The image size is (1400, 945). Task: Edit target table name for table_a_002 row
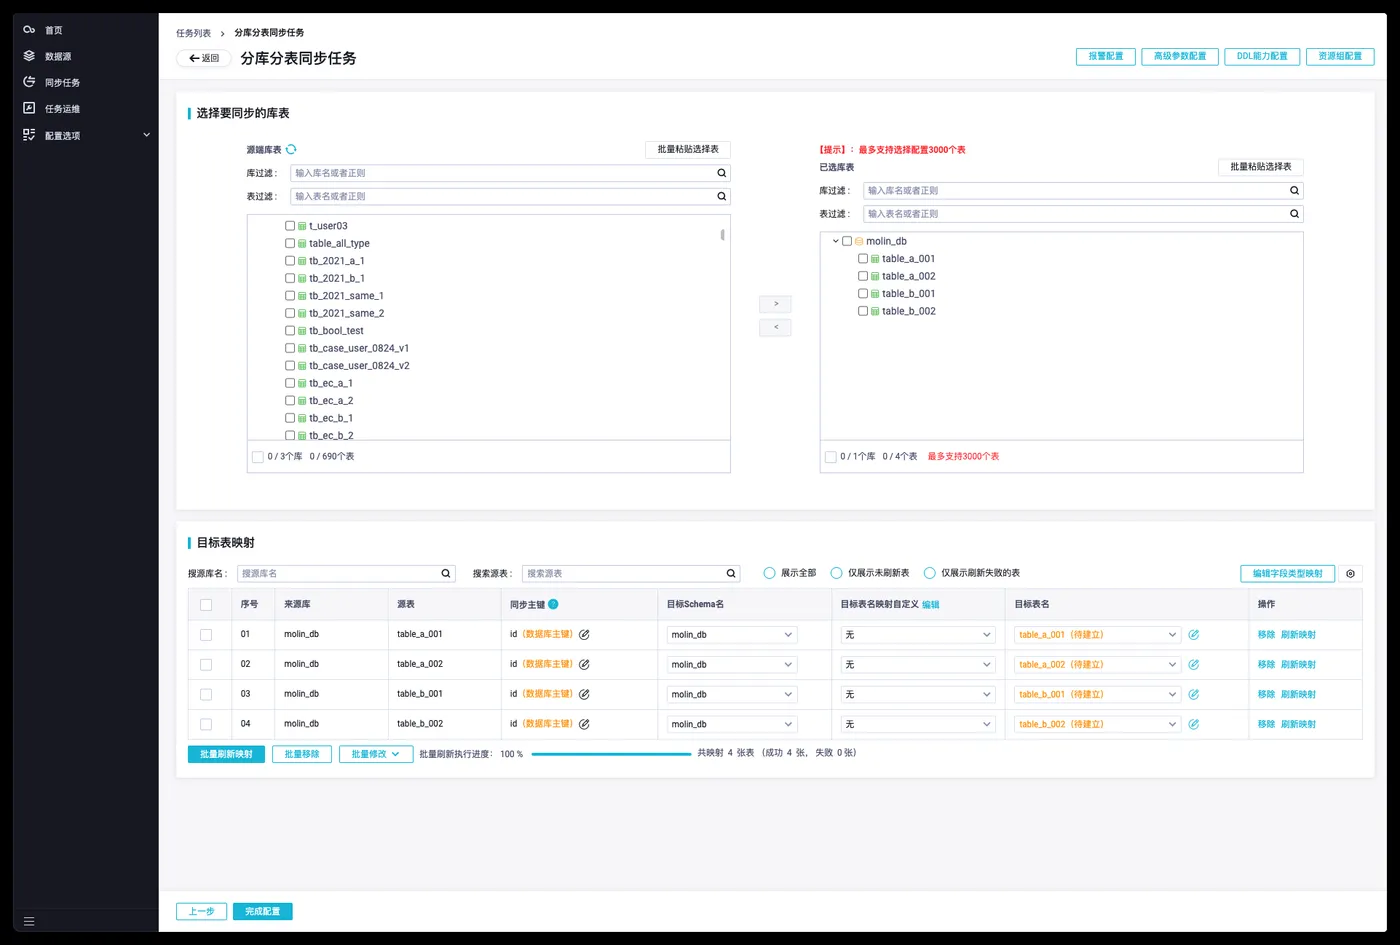pyautogui.click(x=1194, y=664)
